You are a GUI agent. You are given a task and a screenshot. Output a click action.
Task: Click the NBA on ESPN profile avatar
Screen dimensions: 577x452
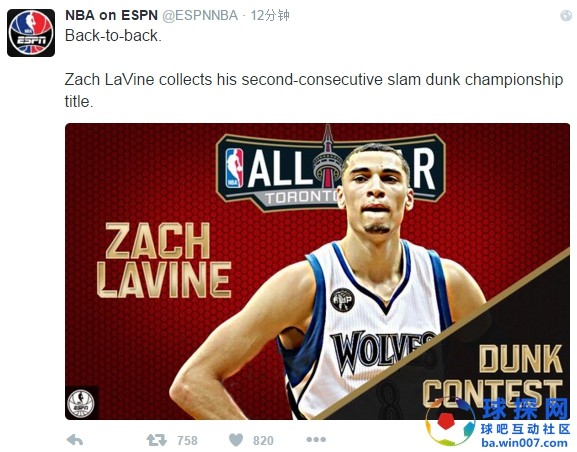(x=31, y=33)
